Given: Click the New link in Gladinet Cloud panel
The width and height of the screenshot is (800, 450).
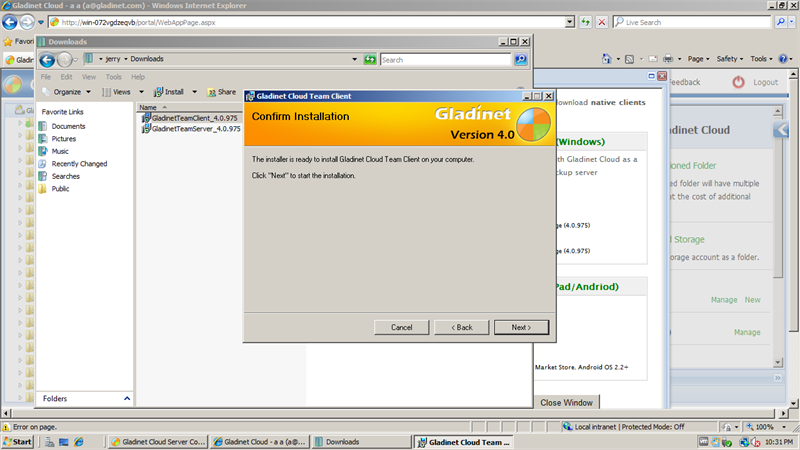Looking at the screenshot, I should [x=753, y=300].
